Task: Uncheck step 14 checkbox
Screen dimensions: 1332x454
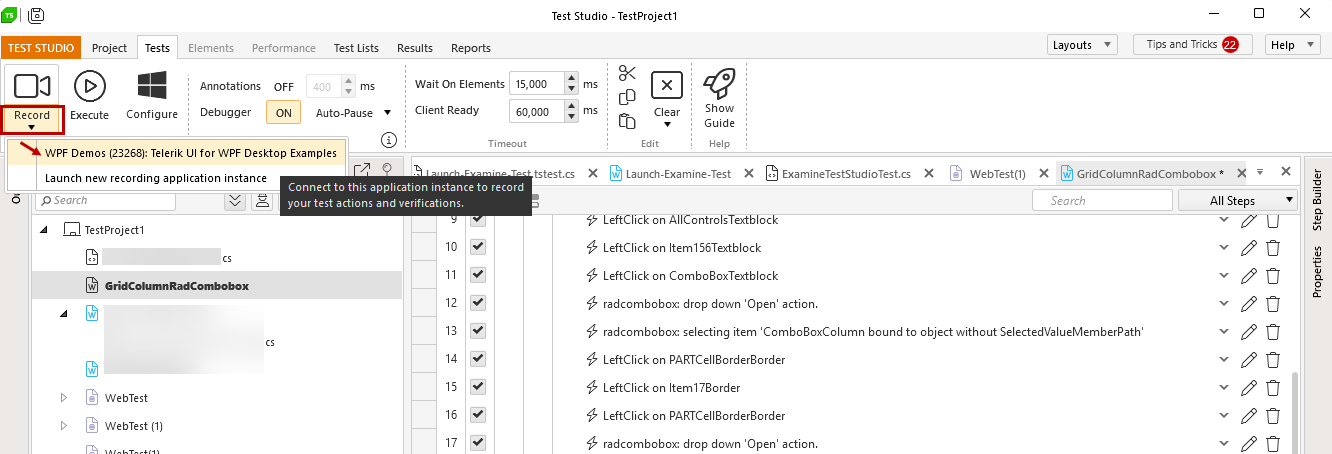Action: (477, 359)
